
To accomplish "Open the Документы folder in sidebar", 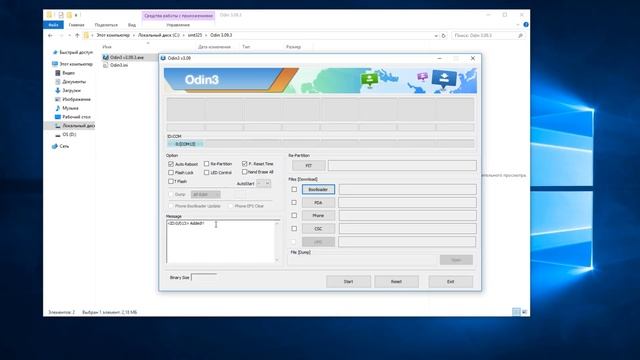I will (70, 82).
